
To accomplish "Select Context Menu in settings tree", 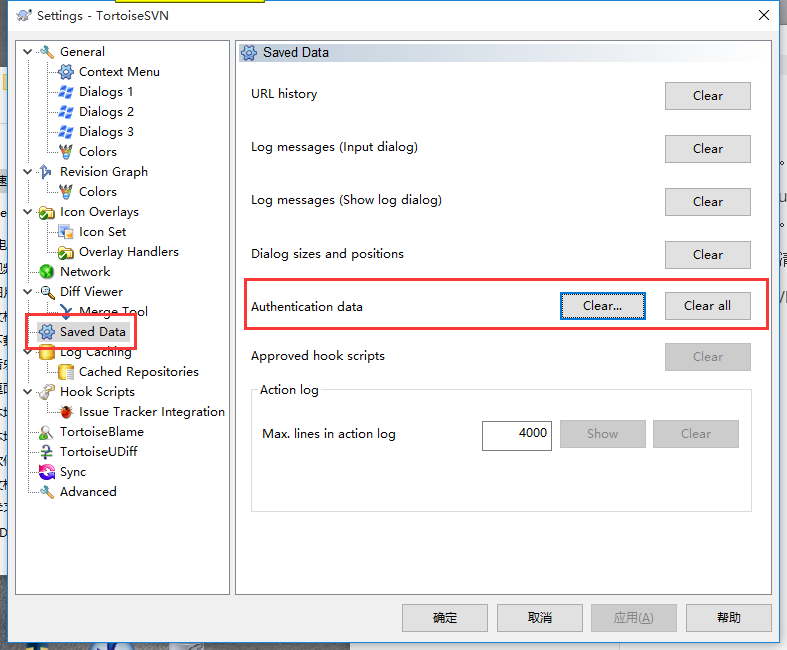I will [x=119, y=72].
